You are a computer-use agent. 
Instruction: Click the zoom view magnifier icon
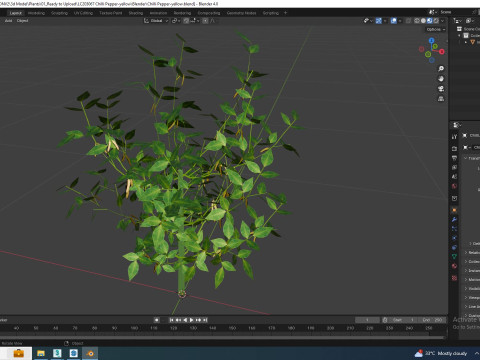click(441, 69)
